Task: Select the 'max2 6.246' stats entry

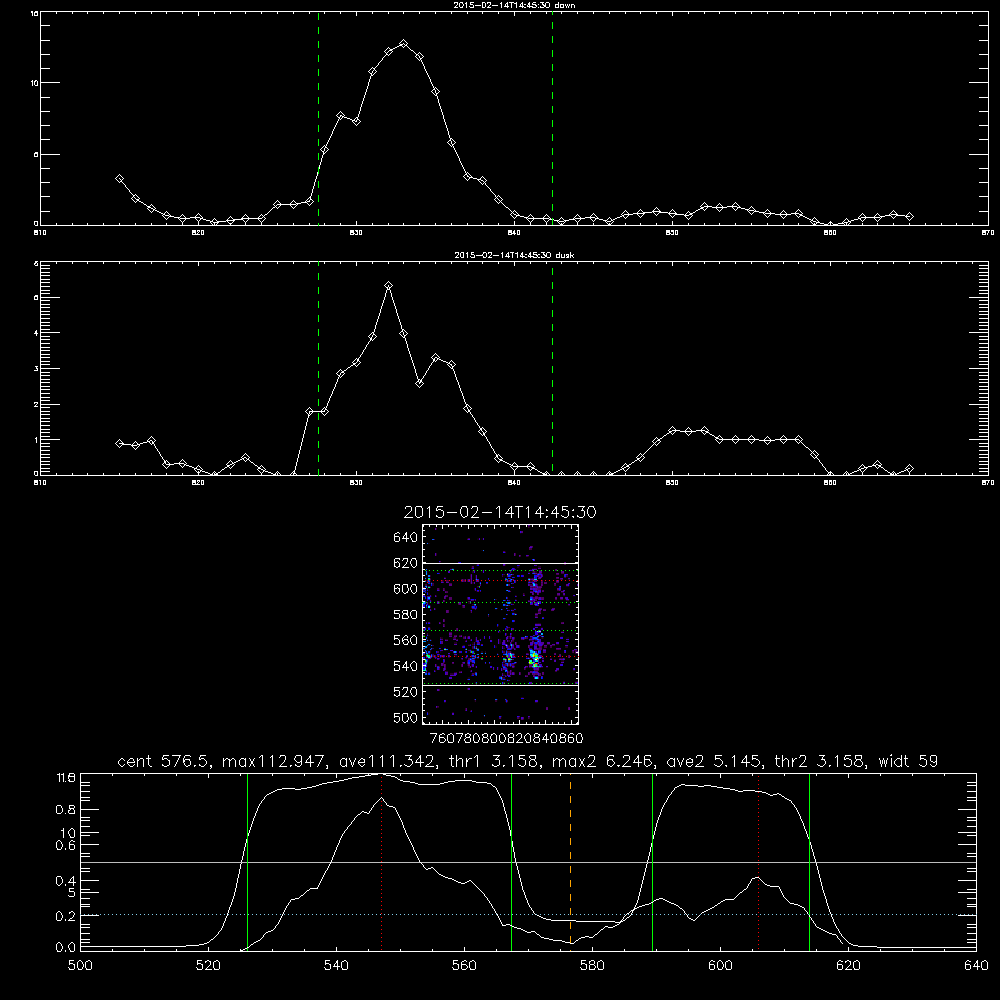Action: click(603, 761)
